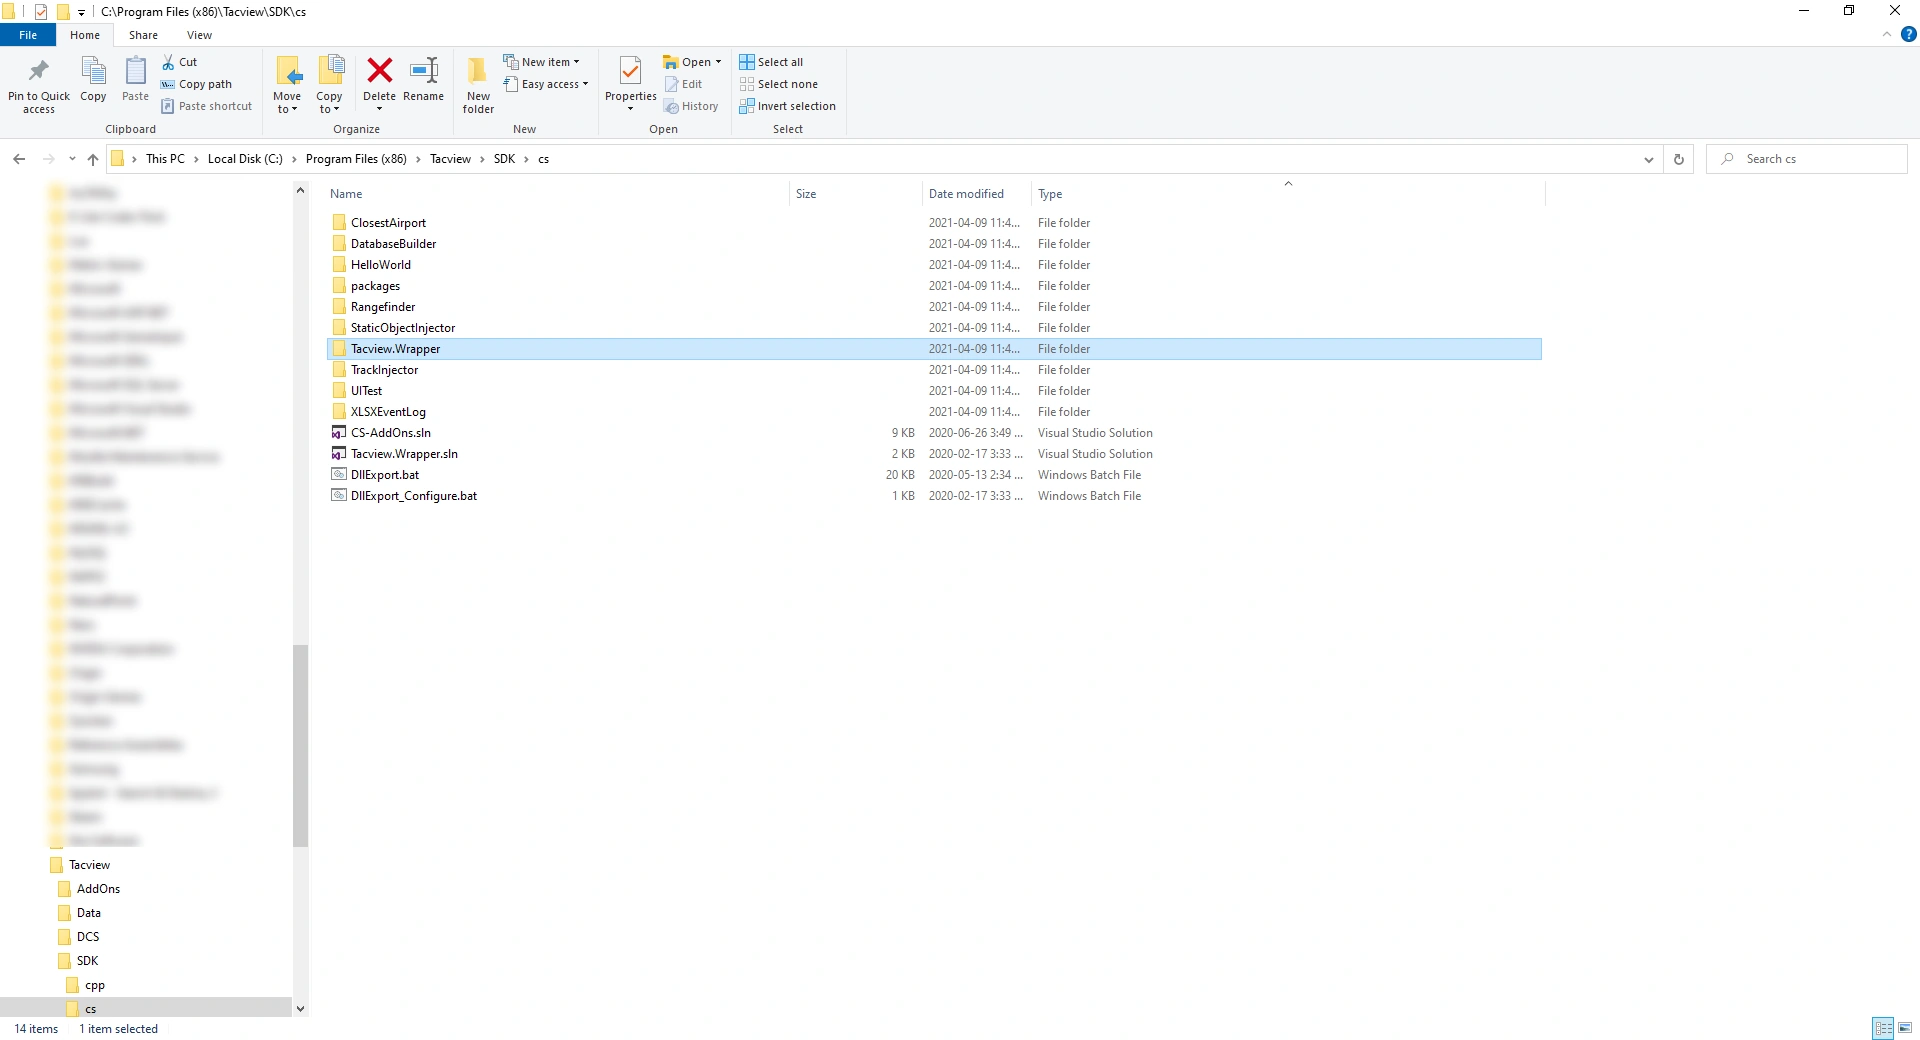Show address bar history dropdown

point(1649,159)
